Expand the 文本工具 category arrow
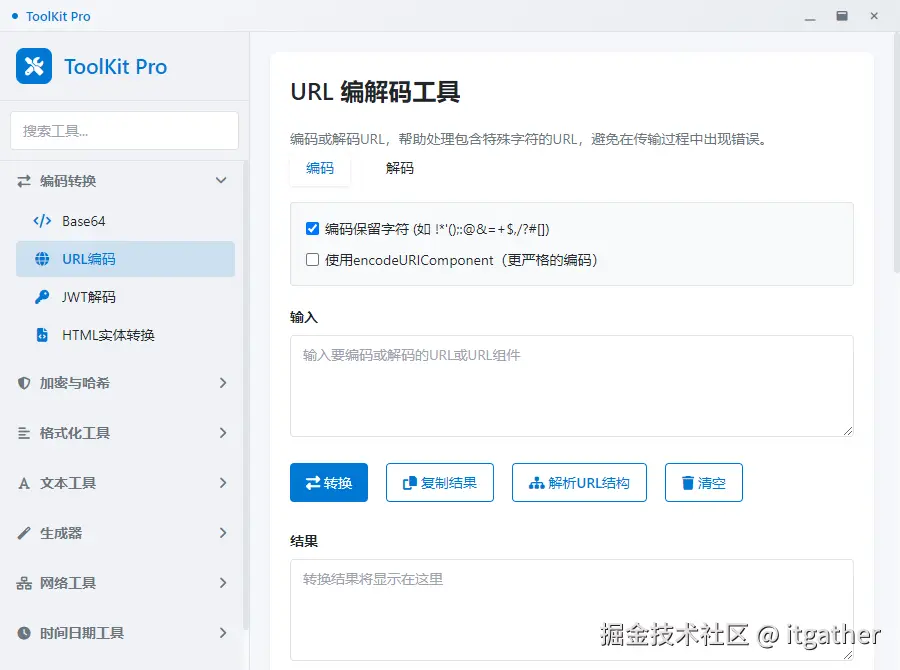This screenshot has height=670, width=900. [x=223, y=483]
